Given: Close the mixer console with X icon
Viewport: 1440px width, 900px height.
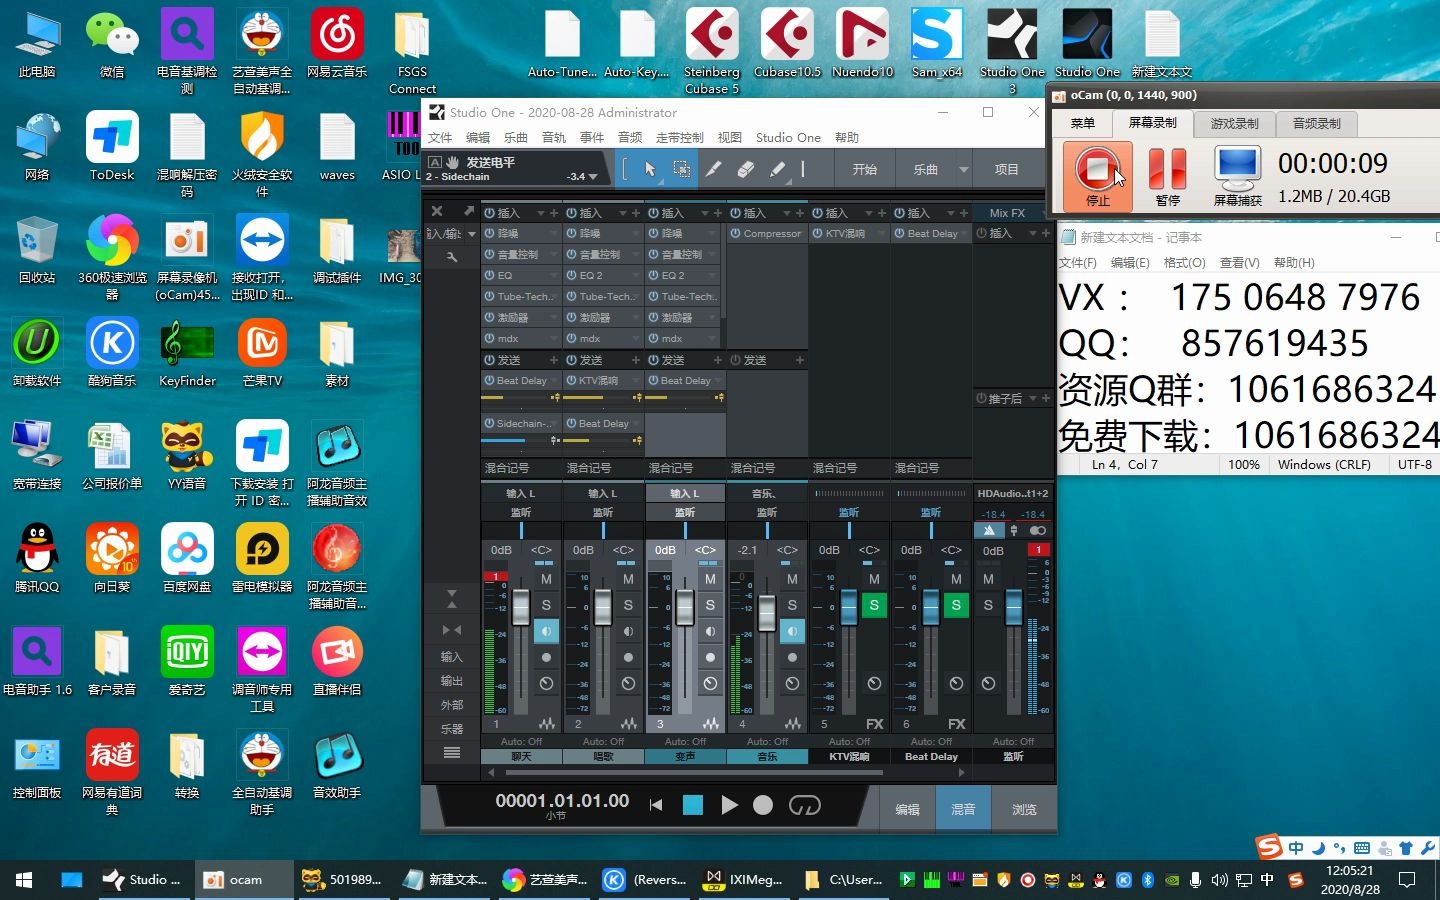Looking at the screenshot, I should (x=436, y=211).
